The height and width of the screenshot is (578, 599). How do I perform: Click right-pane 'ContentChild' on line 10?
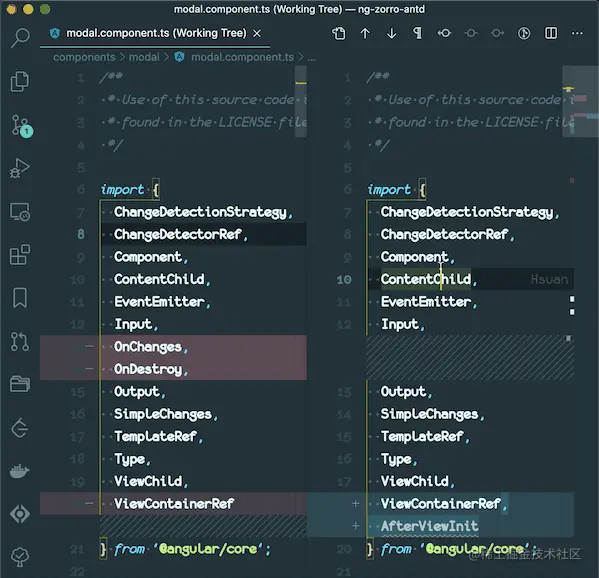coord(426,279)
